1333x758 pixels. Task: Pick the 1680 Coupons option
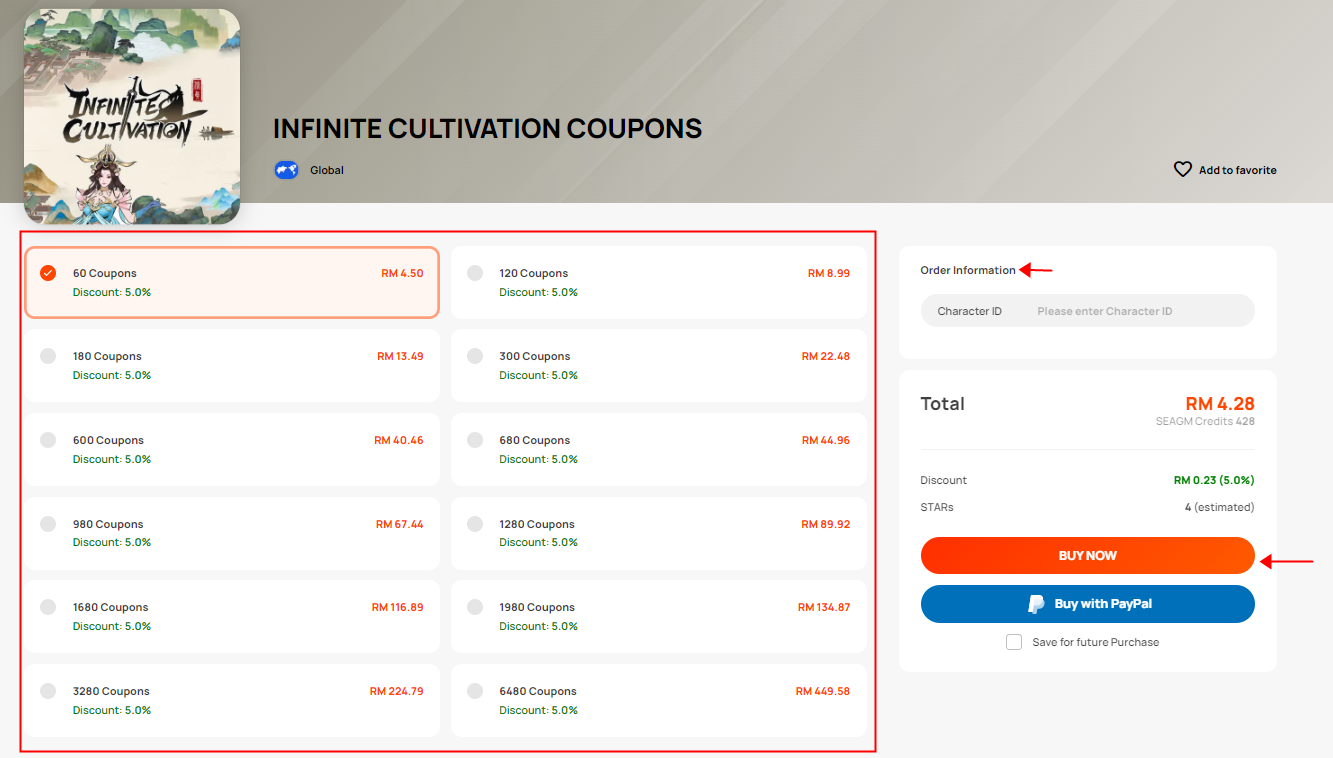(232, 617)
